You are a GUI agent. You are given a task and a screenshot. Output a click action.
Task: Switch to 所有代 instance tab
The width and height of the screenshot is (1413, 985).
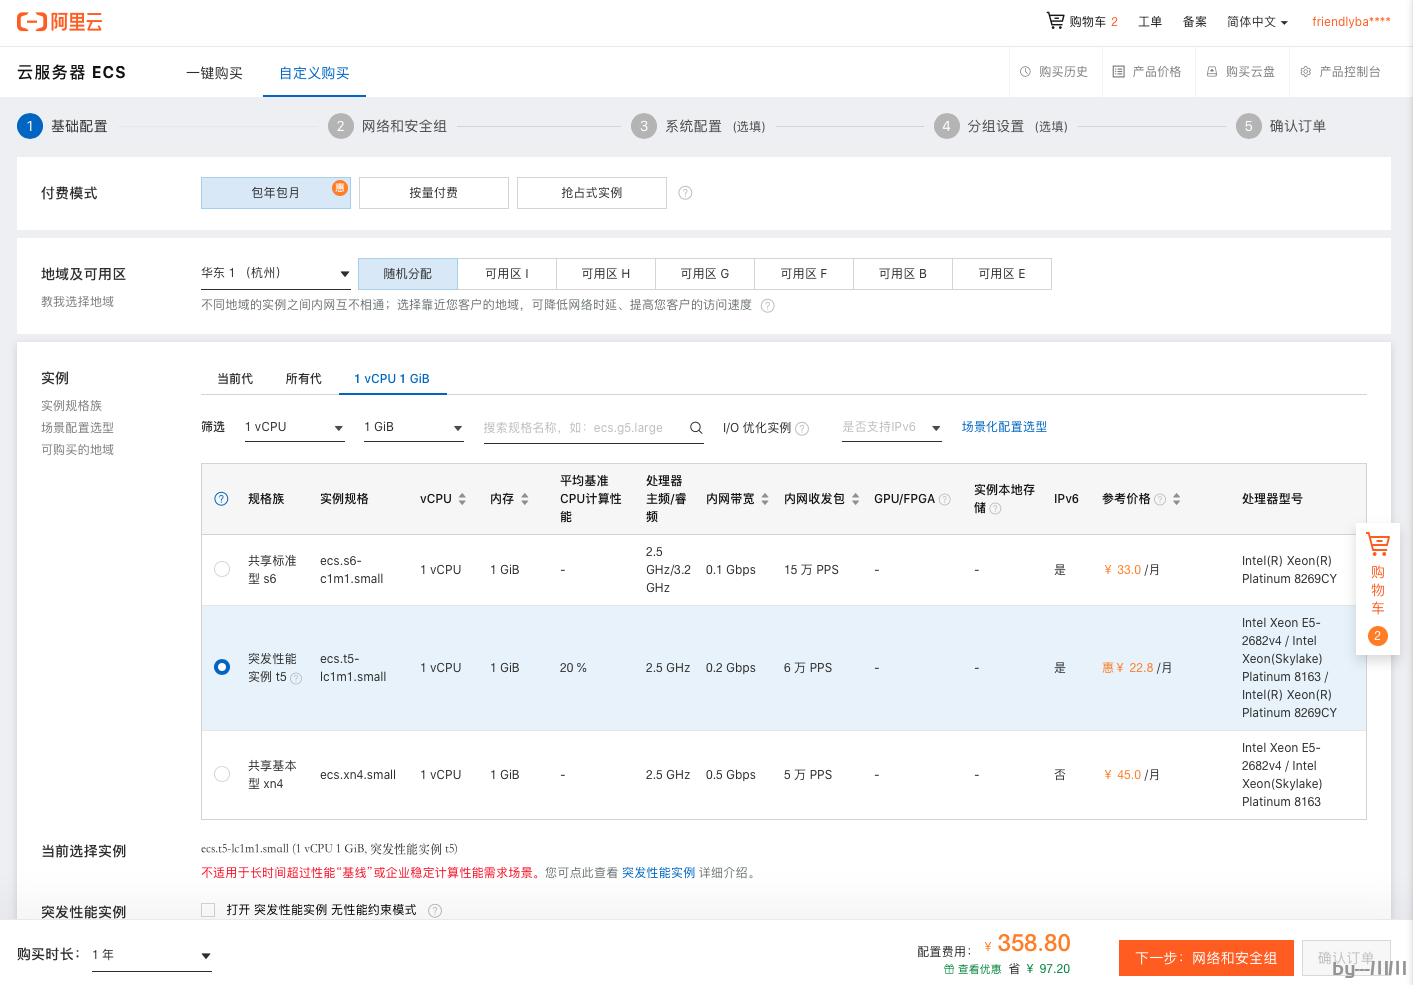click(x=303, y=379)
